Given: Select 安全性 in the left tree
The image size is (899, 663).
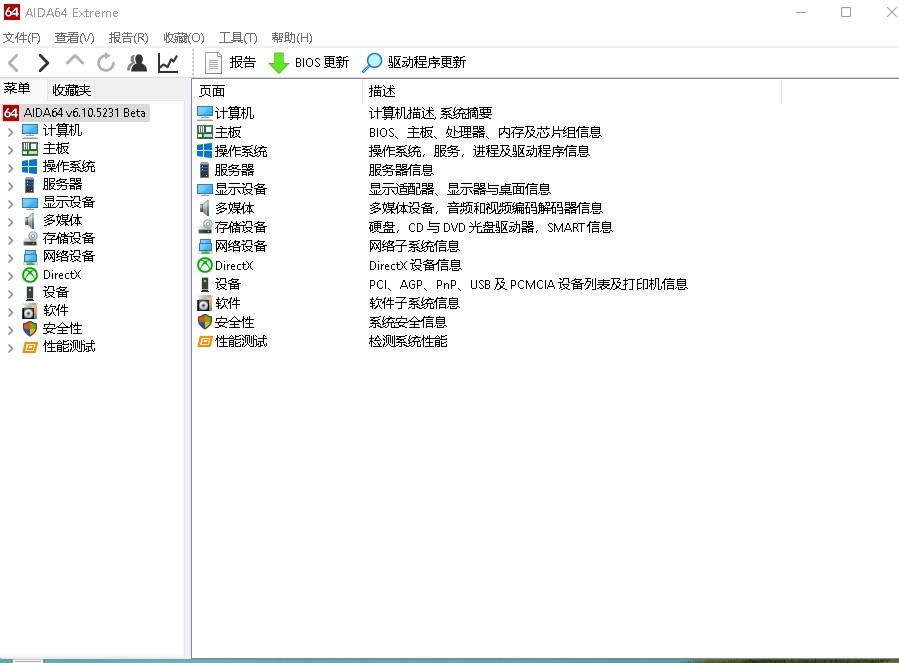Looking at the screenshot, I should pyautogui.click(x=62, y=329).
